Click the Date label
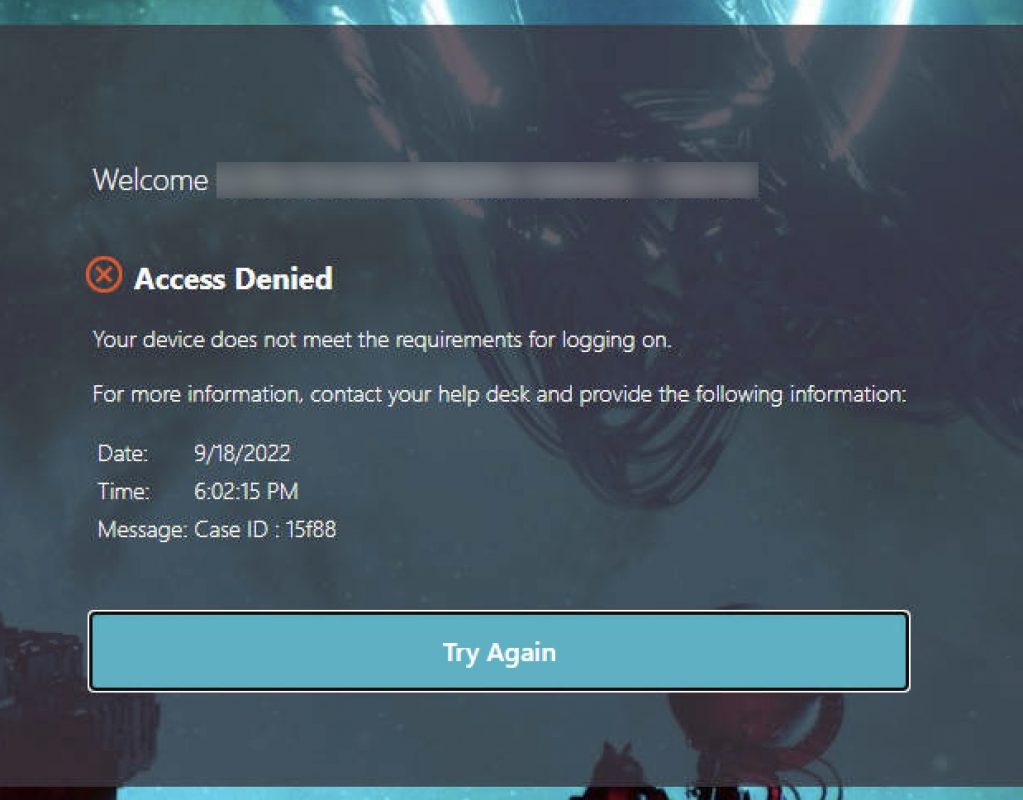This screenshot has height=800, width=1023. tap(123, 454)
